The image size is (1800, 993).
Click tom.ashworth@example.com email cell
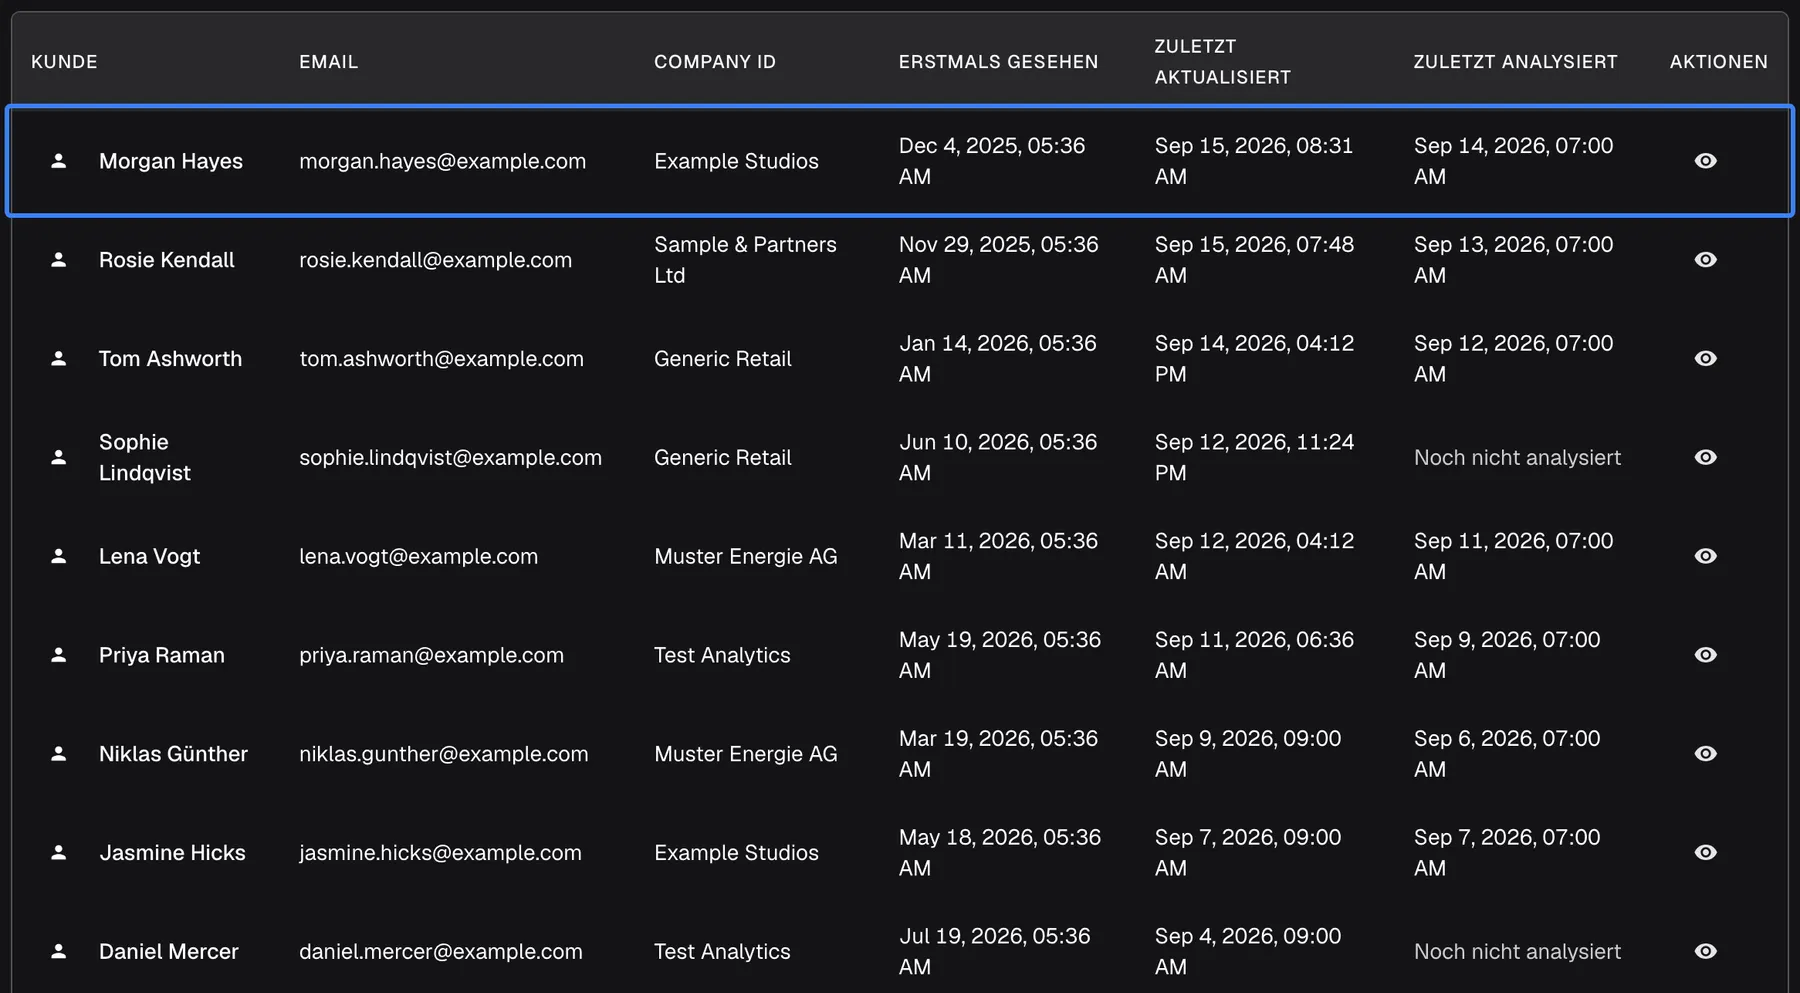[441, 359]
